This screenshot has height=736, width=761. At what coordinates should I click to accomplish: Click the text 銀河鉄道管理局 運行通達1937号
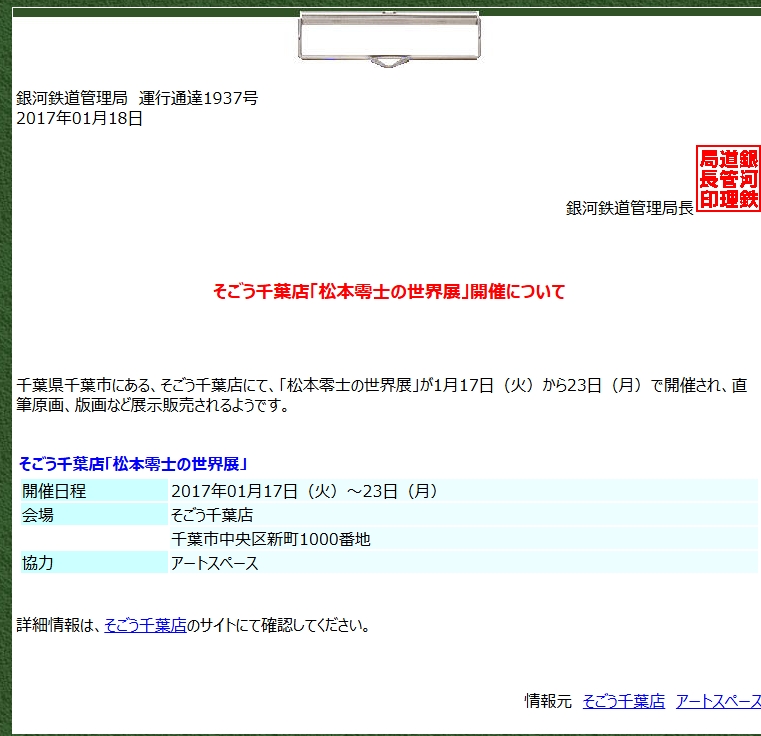137,98
